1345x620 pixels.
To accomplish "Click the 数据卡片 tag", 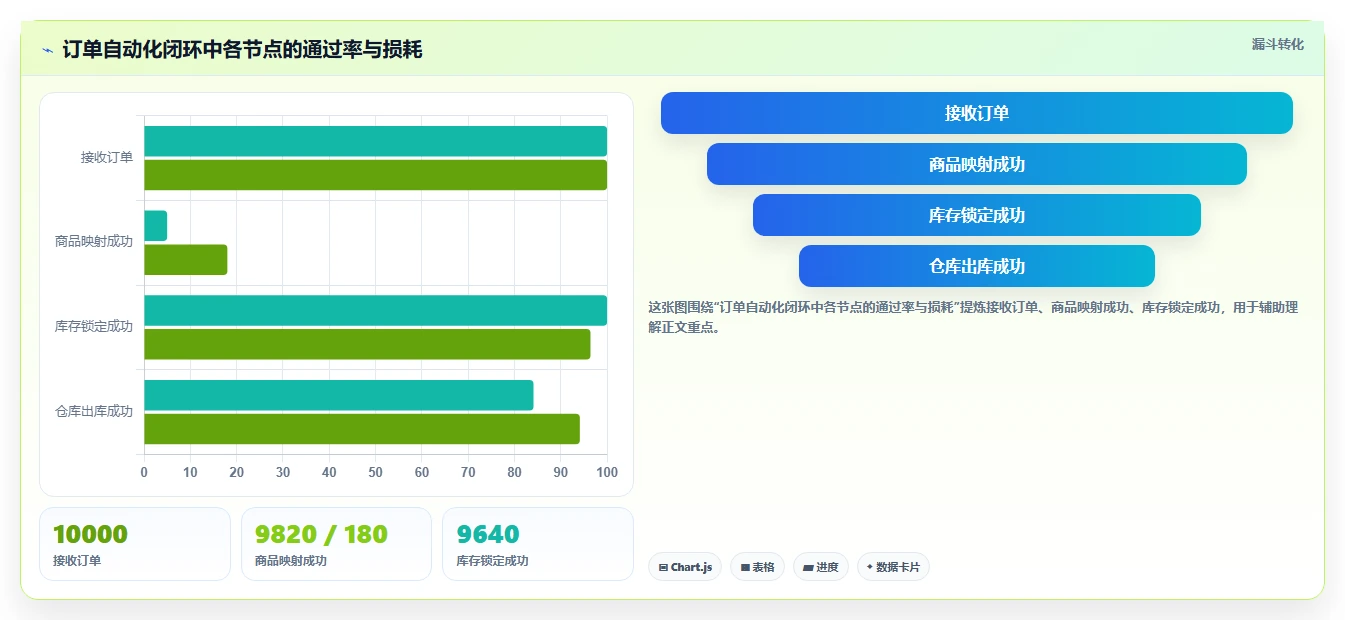I will click(893, 567).
